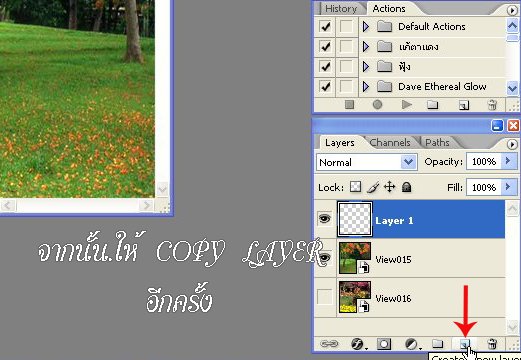Switch to the History tab
The image size is (521, 360).
341,9
